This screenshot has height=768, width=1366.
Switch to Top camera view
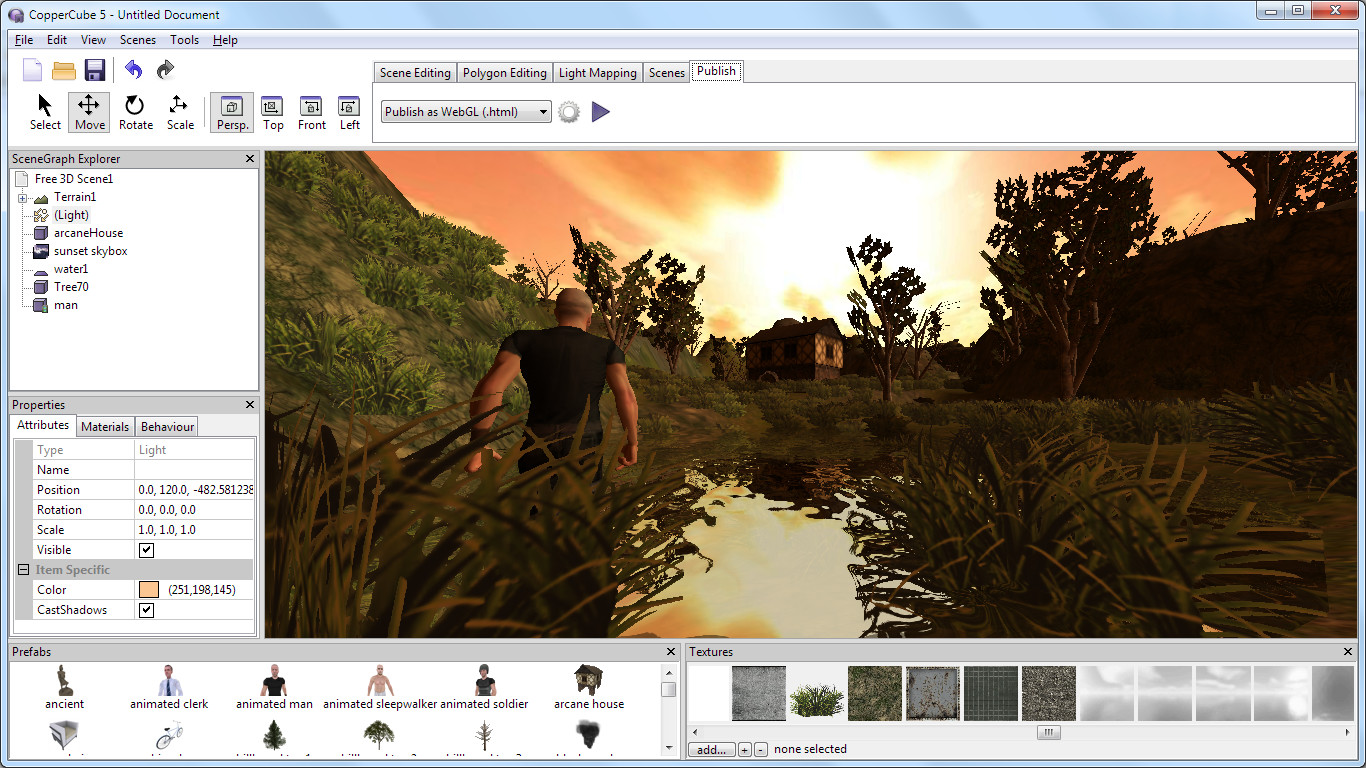(x=273, y=112)
